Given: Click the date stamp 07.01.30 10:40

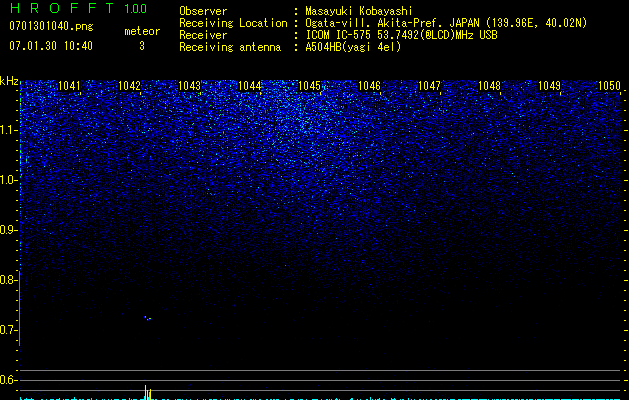Looking at the screenshot, I should [51, 46].
